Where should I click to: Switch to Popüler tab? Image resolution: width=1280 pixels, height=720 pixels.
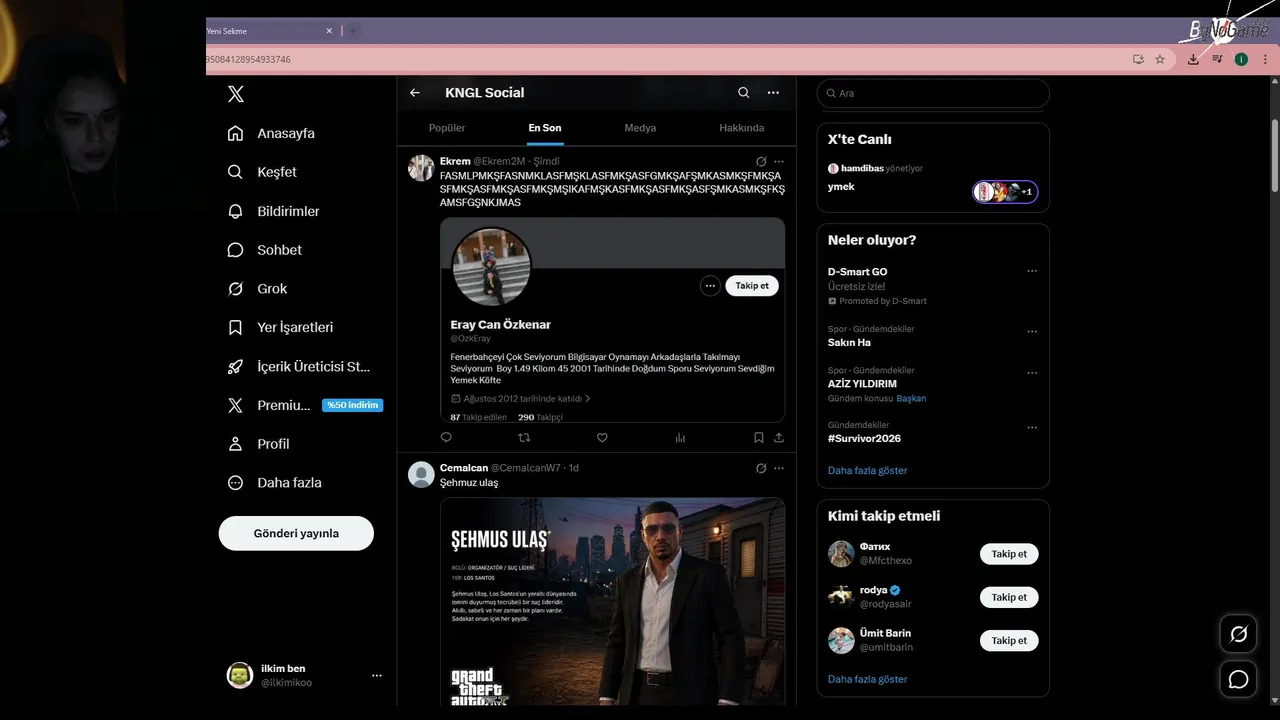447,128
